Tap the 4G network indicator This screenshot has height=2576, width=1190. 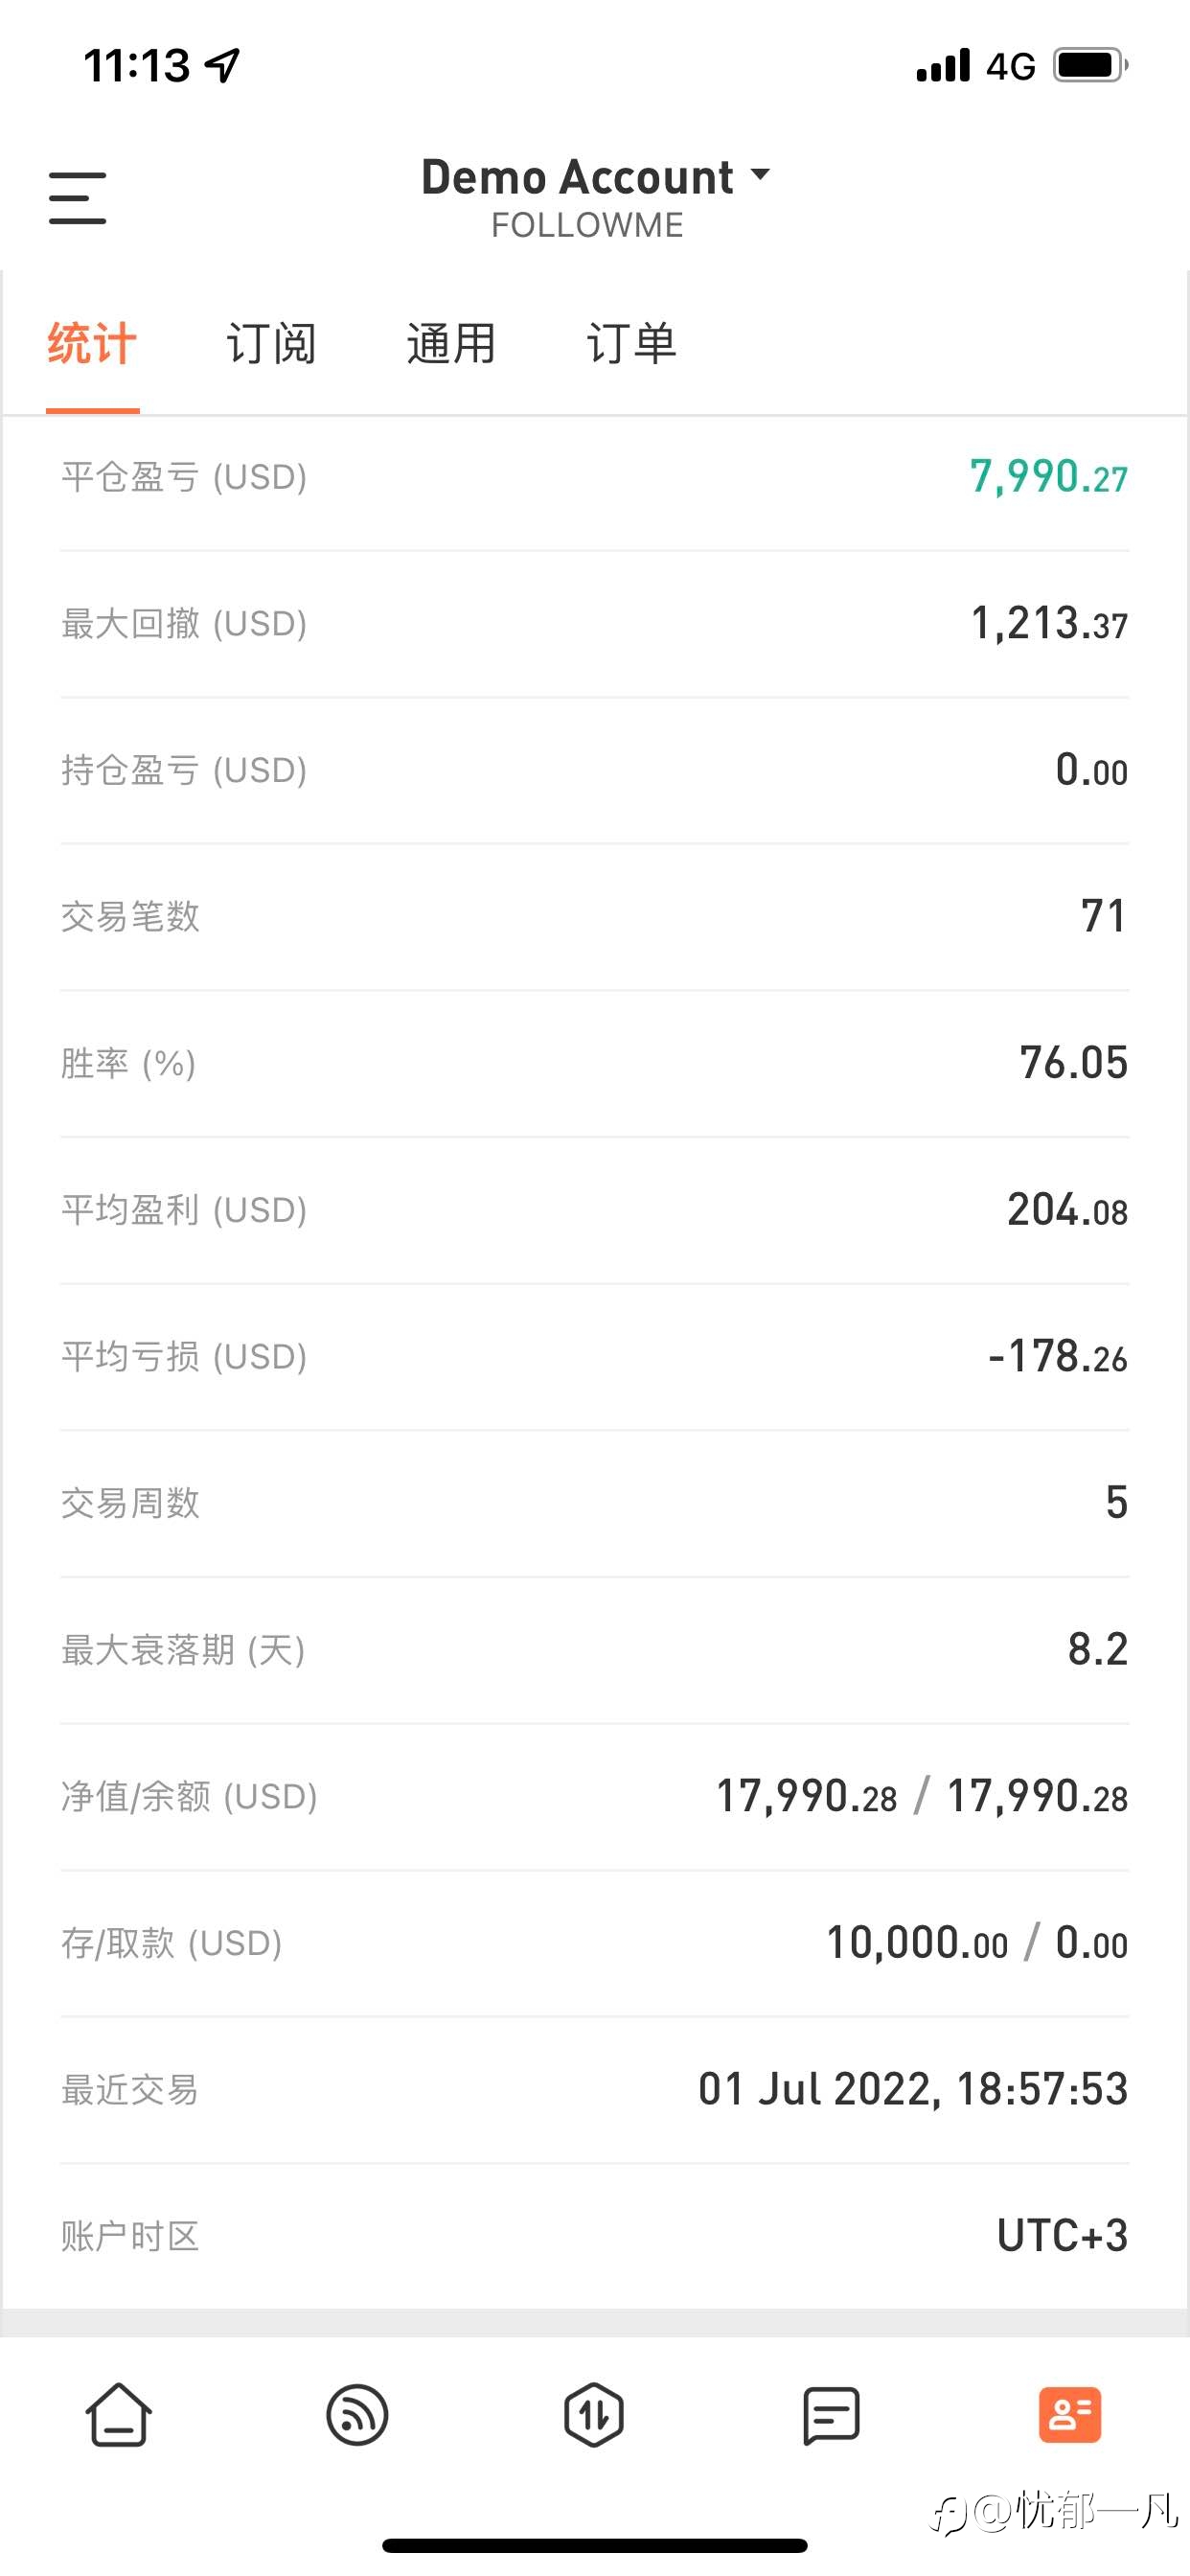(1010, 67)
